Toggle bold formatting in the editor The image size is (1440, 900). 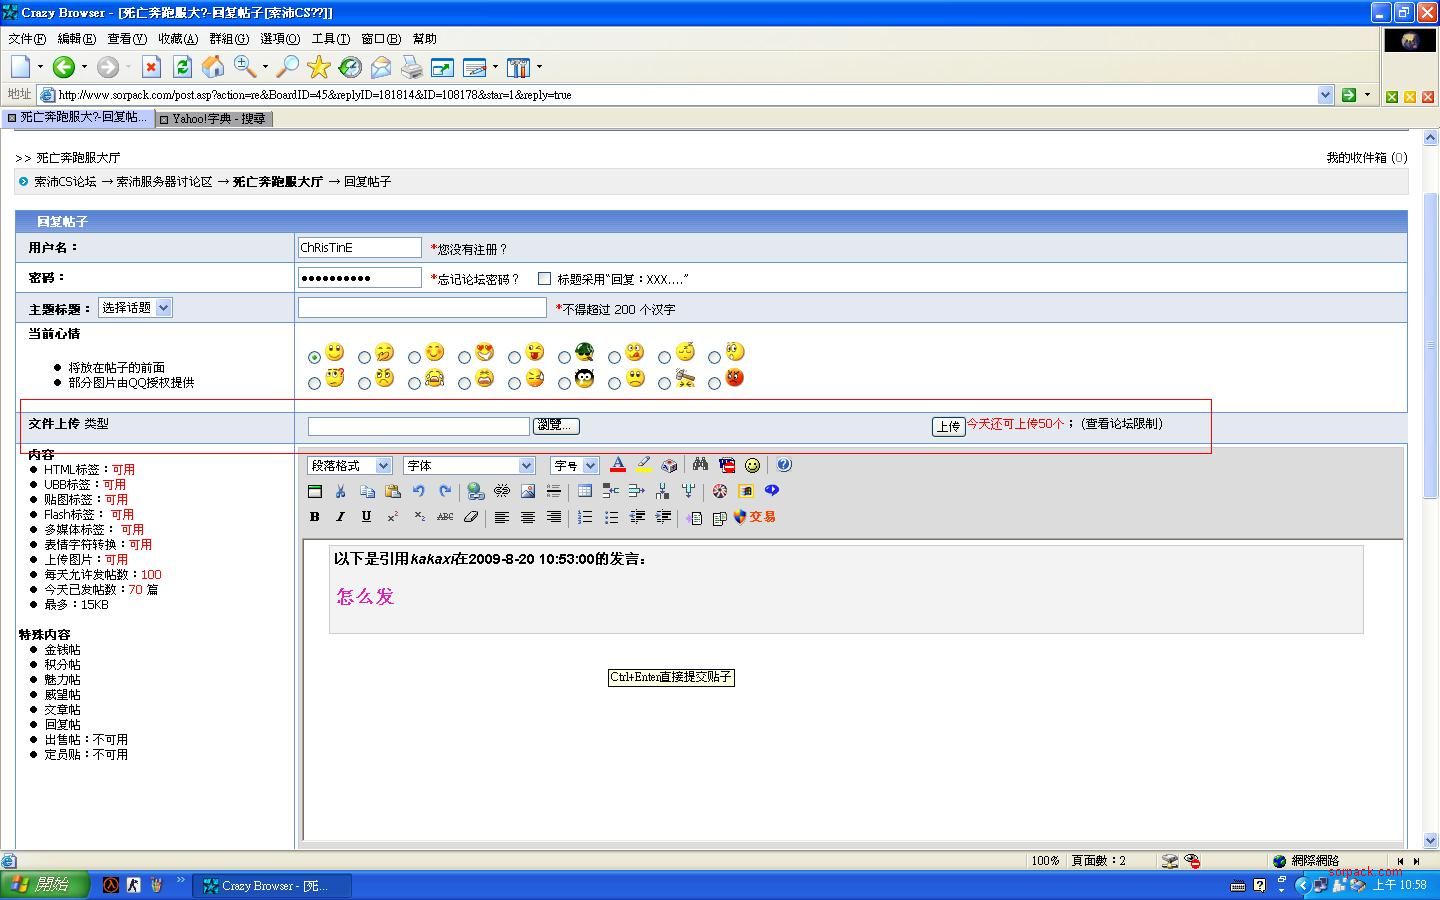pyautogui.click(x=314, y=517)
